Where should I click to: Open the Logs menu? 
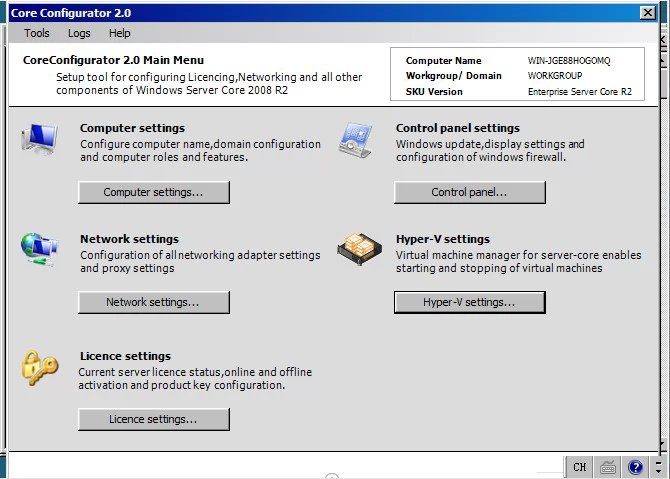click(x=79, y=33)
